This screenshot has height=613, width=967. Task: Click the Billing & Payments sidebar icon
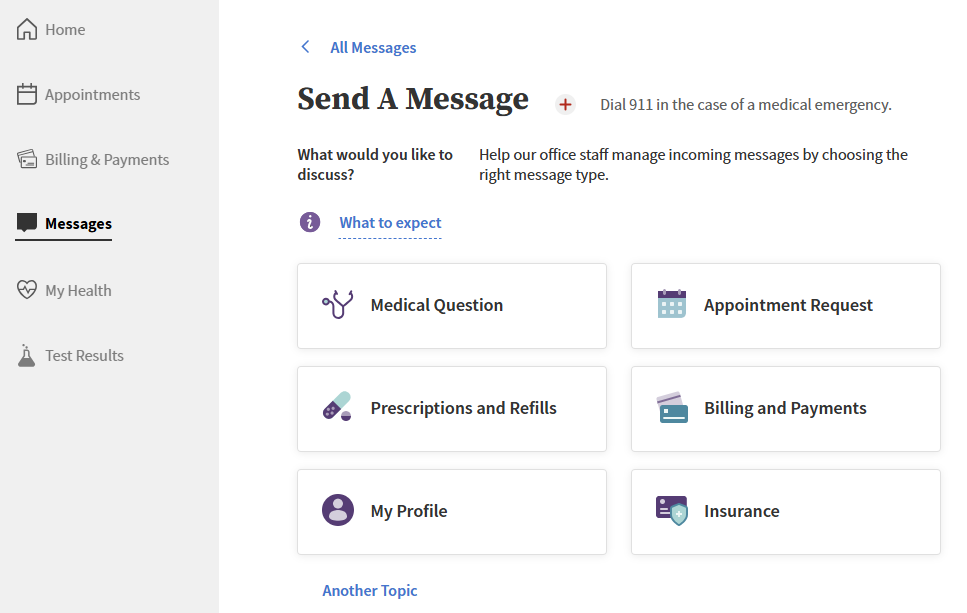click(x=26, y=158)
